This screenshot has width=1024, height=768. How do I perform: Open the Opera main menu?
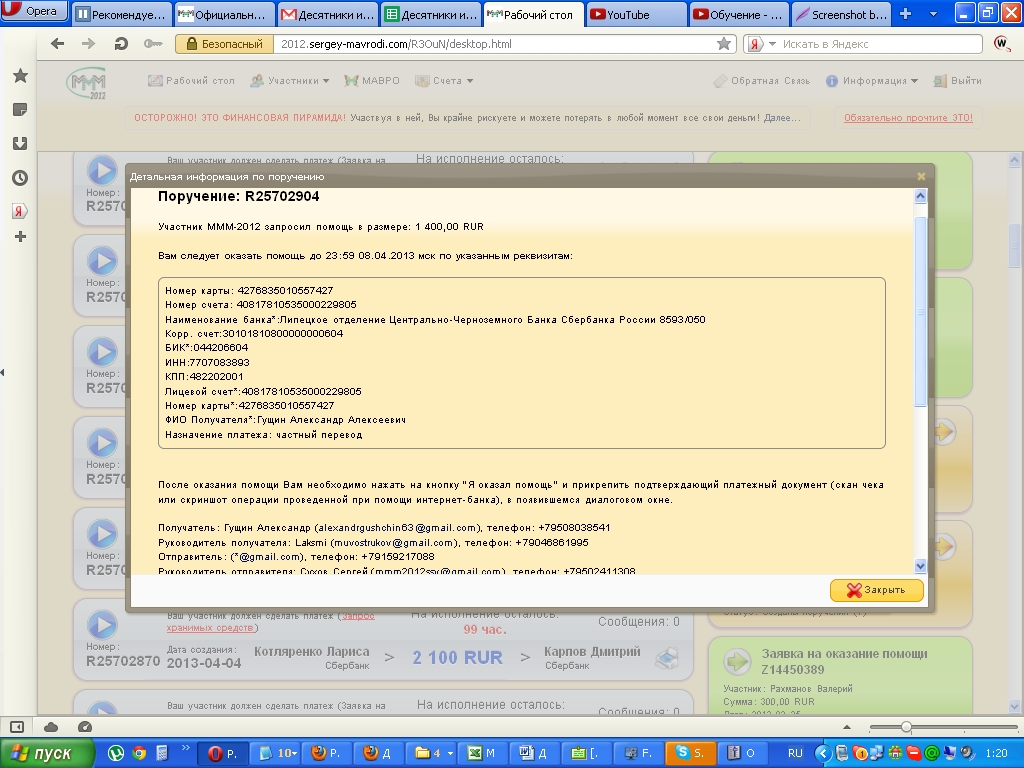tap(34, 10)
